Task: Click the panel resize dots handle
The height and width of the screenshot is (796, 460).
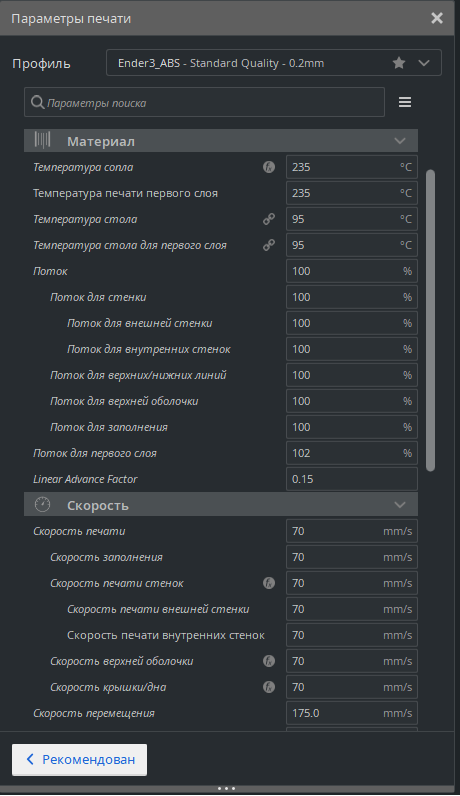Action: click(x=226, y=788)
